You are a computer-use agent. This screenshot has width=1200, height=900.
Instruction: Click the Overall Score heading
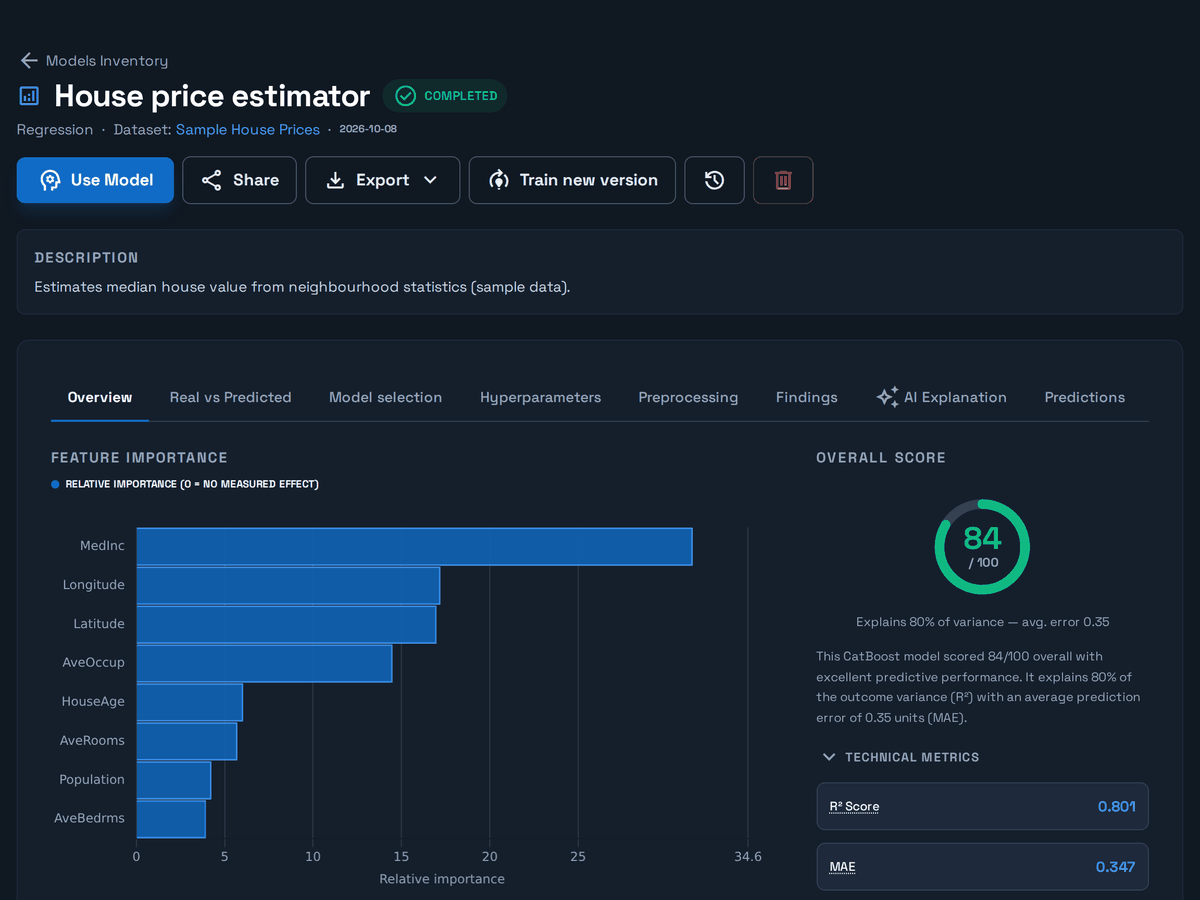pyautogui.click(x=881, y=458)
